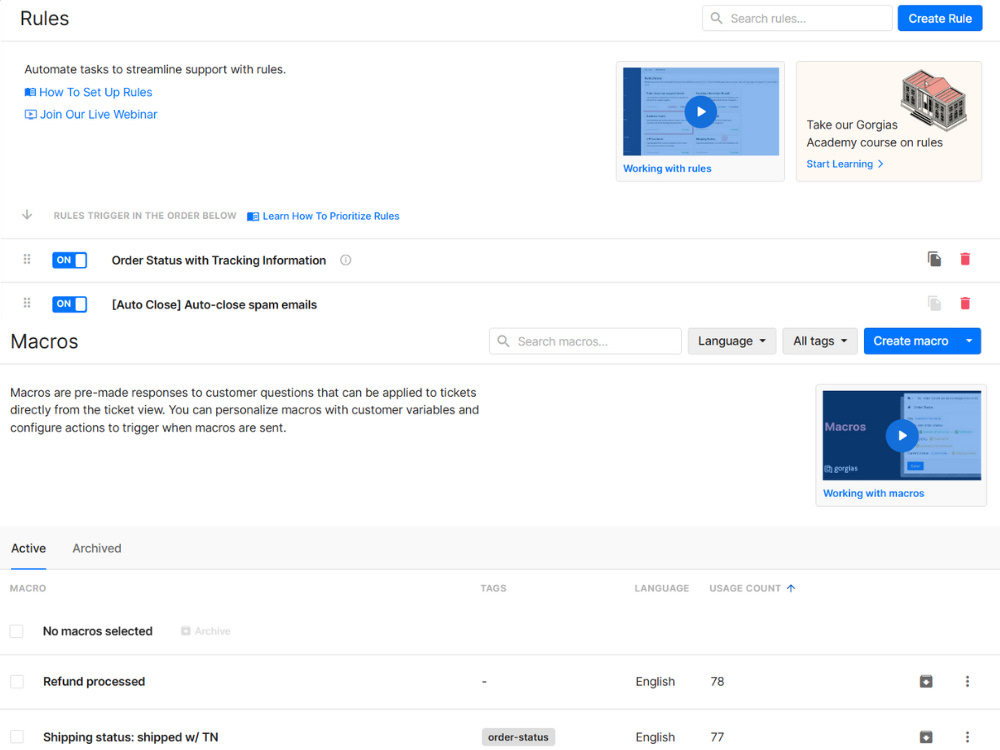Open the All tags filter dropdown
The width and height of the screenshot is (1000, 750).
(820, 341)
